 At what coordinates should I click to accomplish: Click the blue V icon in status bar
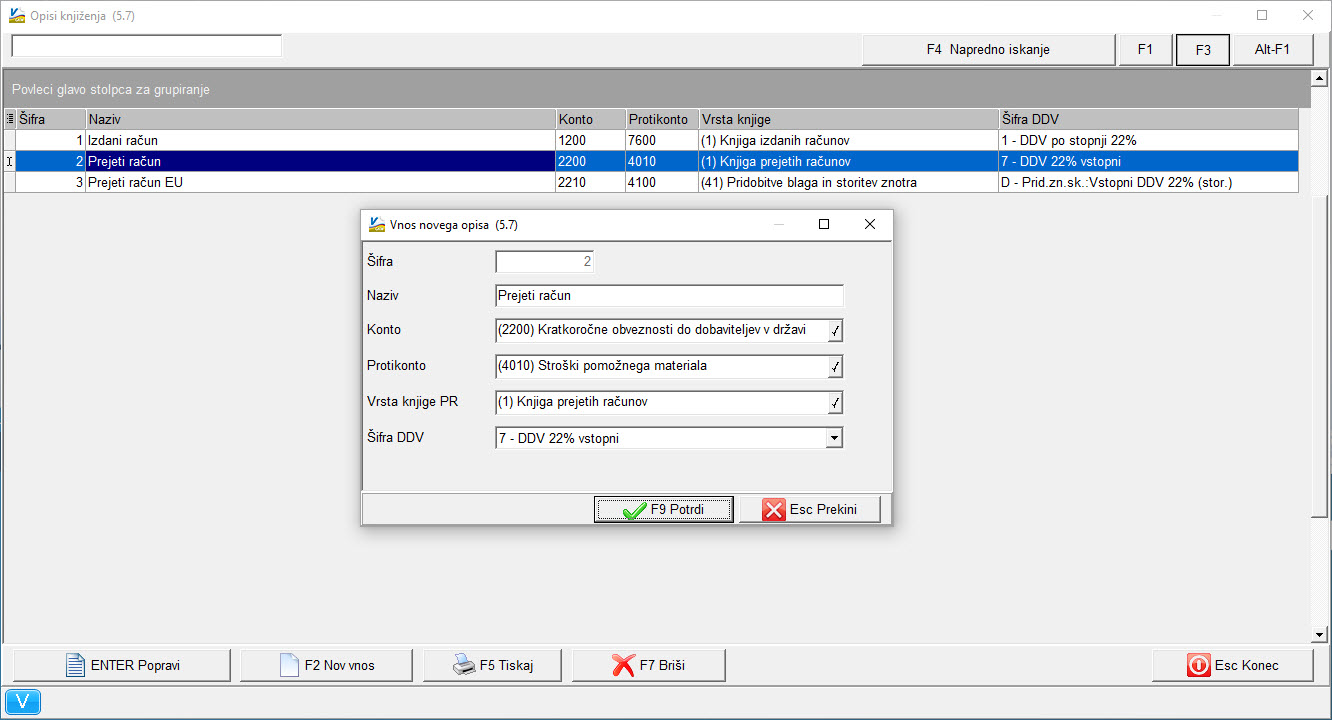pyautogui.click(x=23, y=703)
